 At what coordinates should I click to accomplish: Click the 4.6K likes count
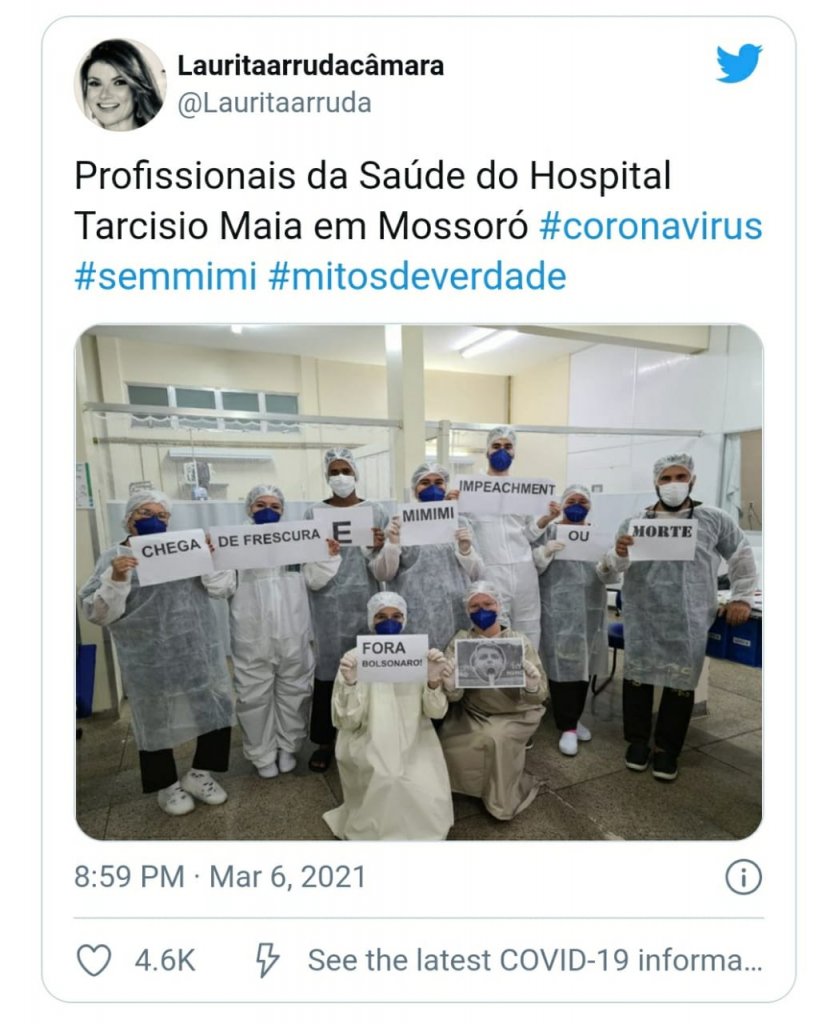[x=165, y=961]
